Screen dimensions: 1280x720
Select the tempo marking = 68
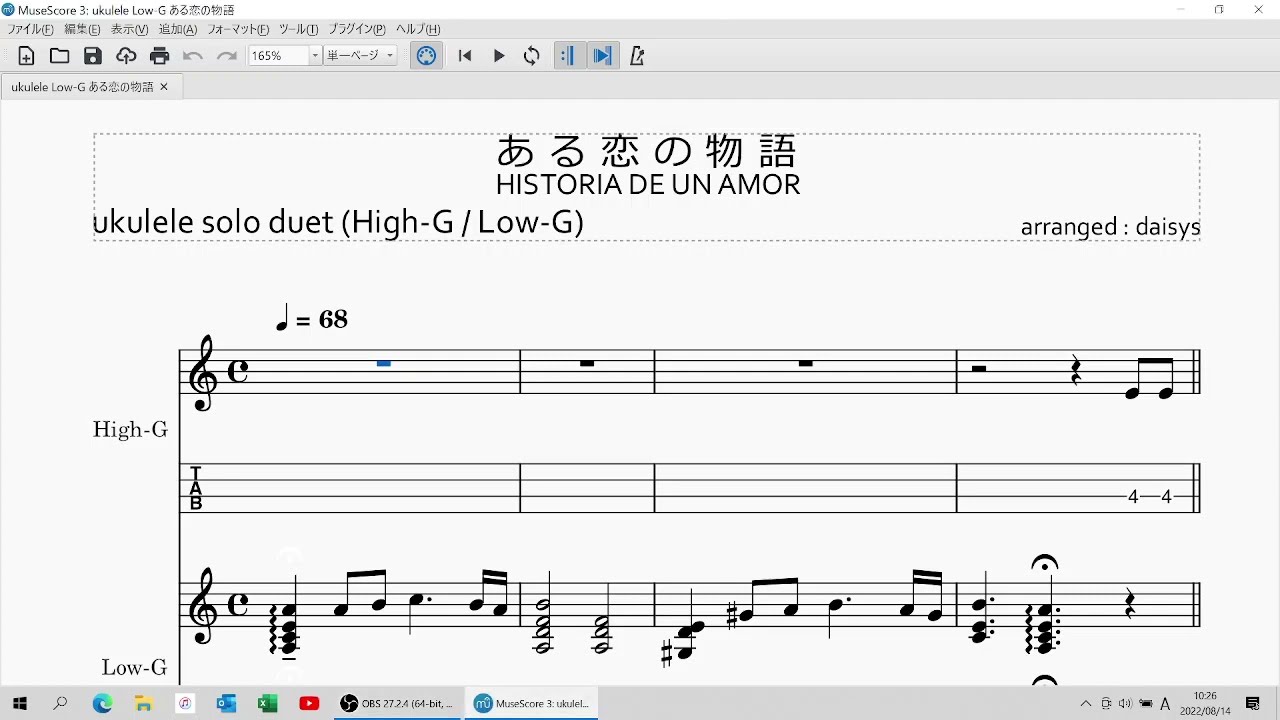point(312,319)
